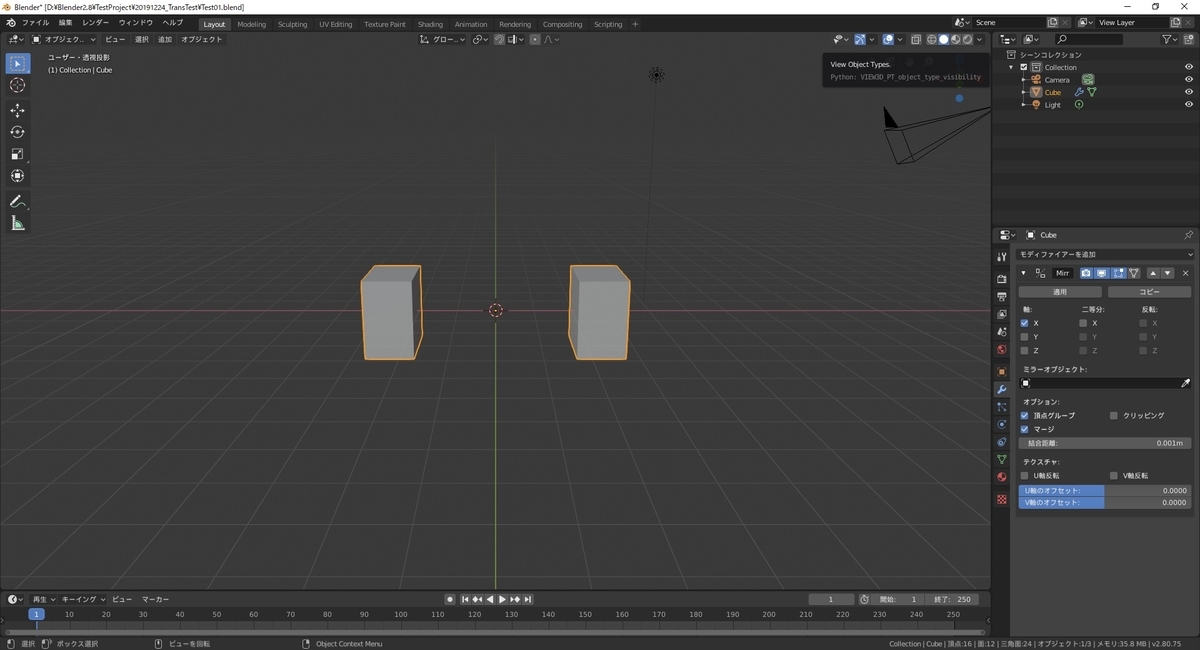1200x650 pixels.
Task: Open the Object Constraints properties tab
Action: click(1002, 442)
